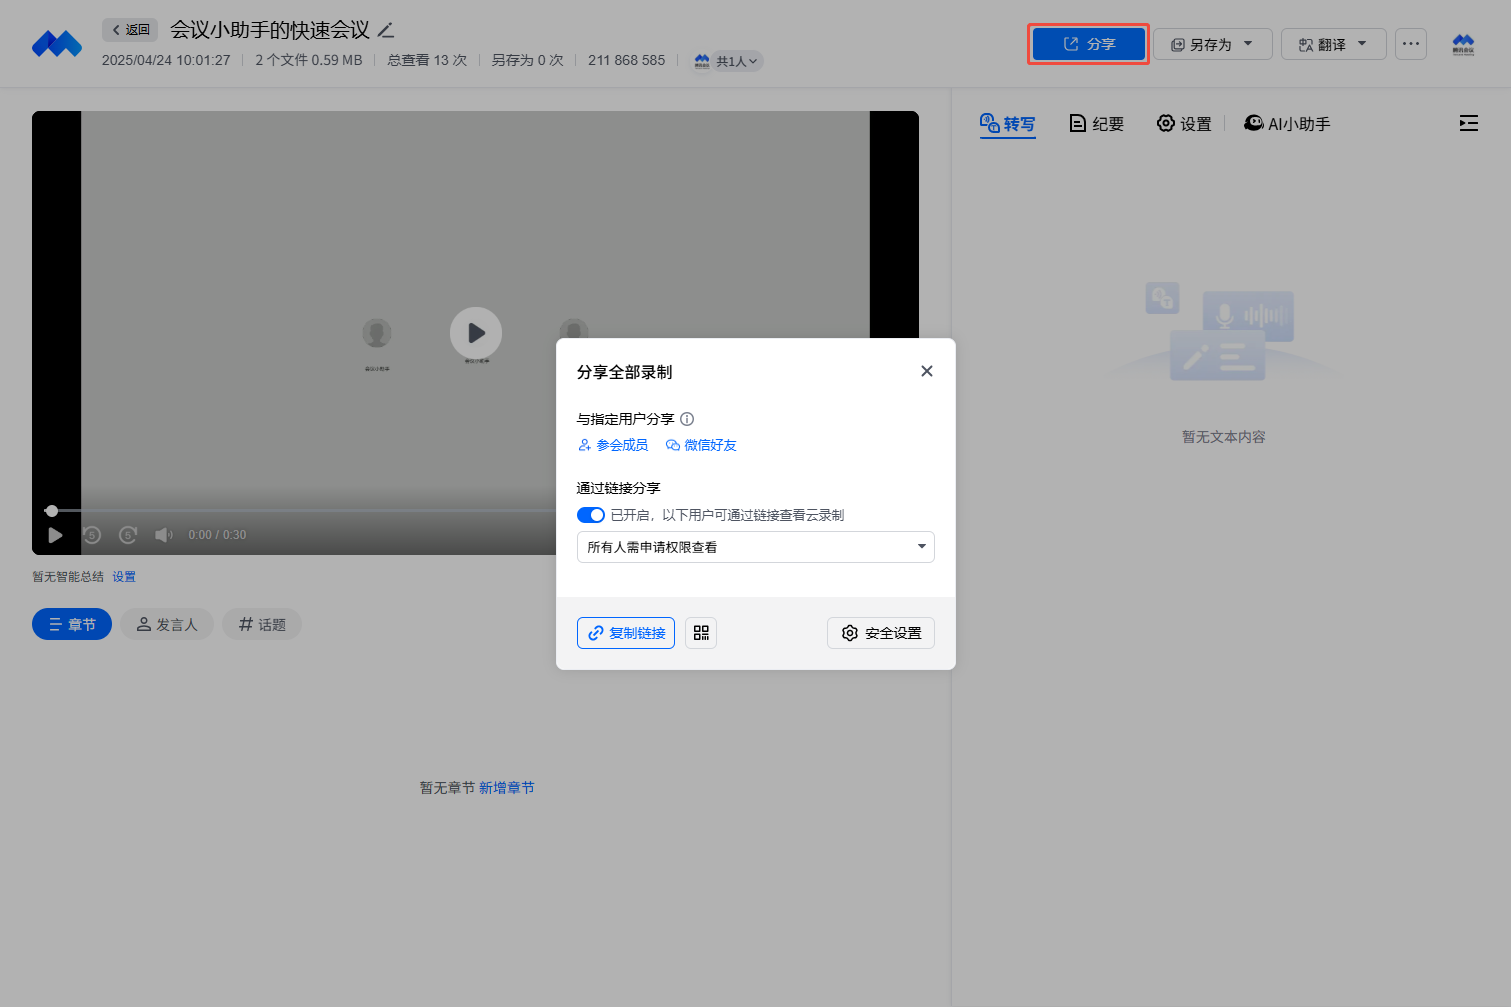
Task: Open the 设置 settings tab
Action: point(1184,124)
